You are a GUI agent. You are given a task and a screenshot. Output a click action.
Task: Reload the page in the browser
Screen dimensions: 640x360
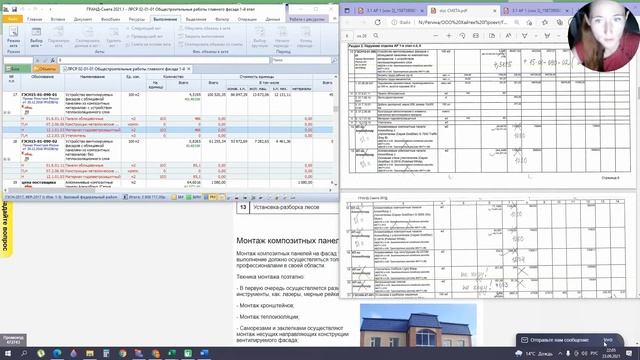tap(378, 22)
